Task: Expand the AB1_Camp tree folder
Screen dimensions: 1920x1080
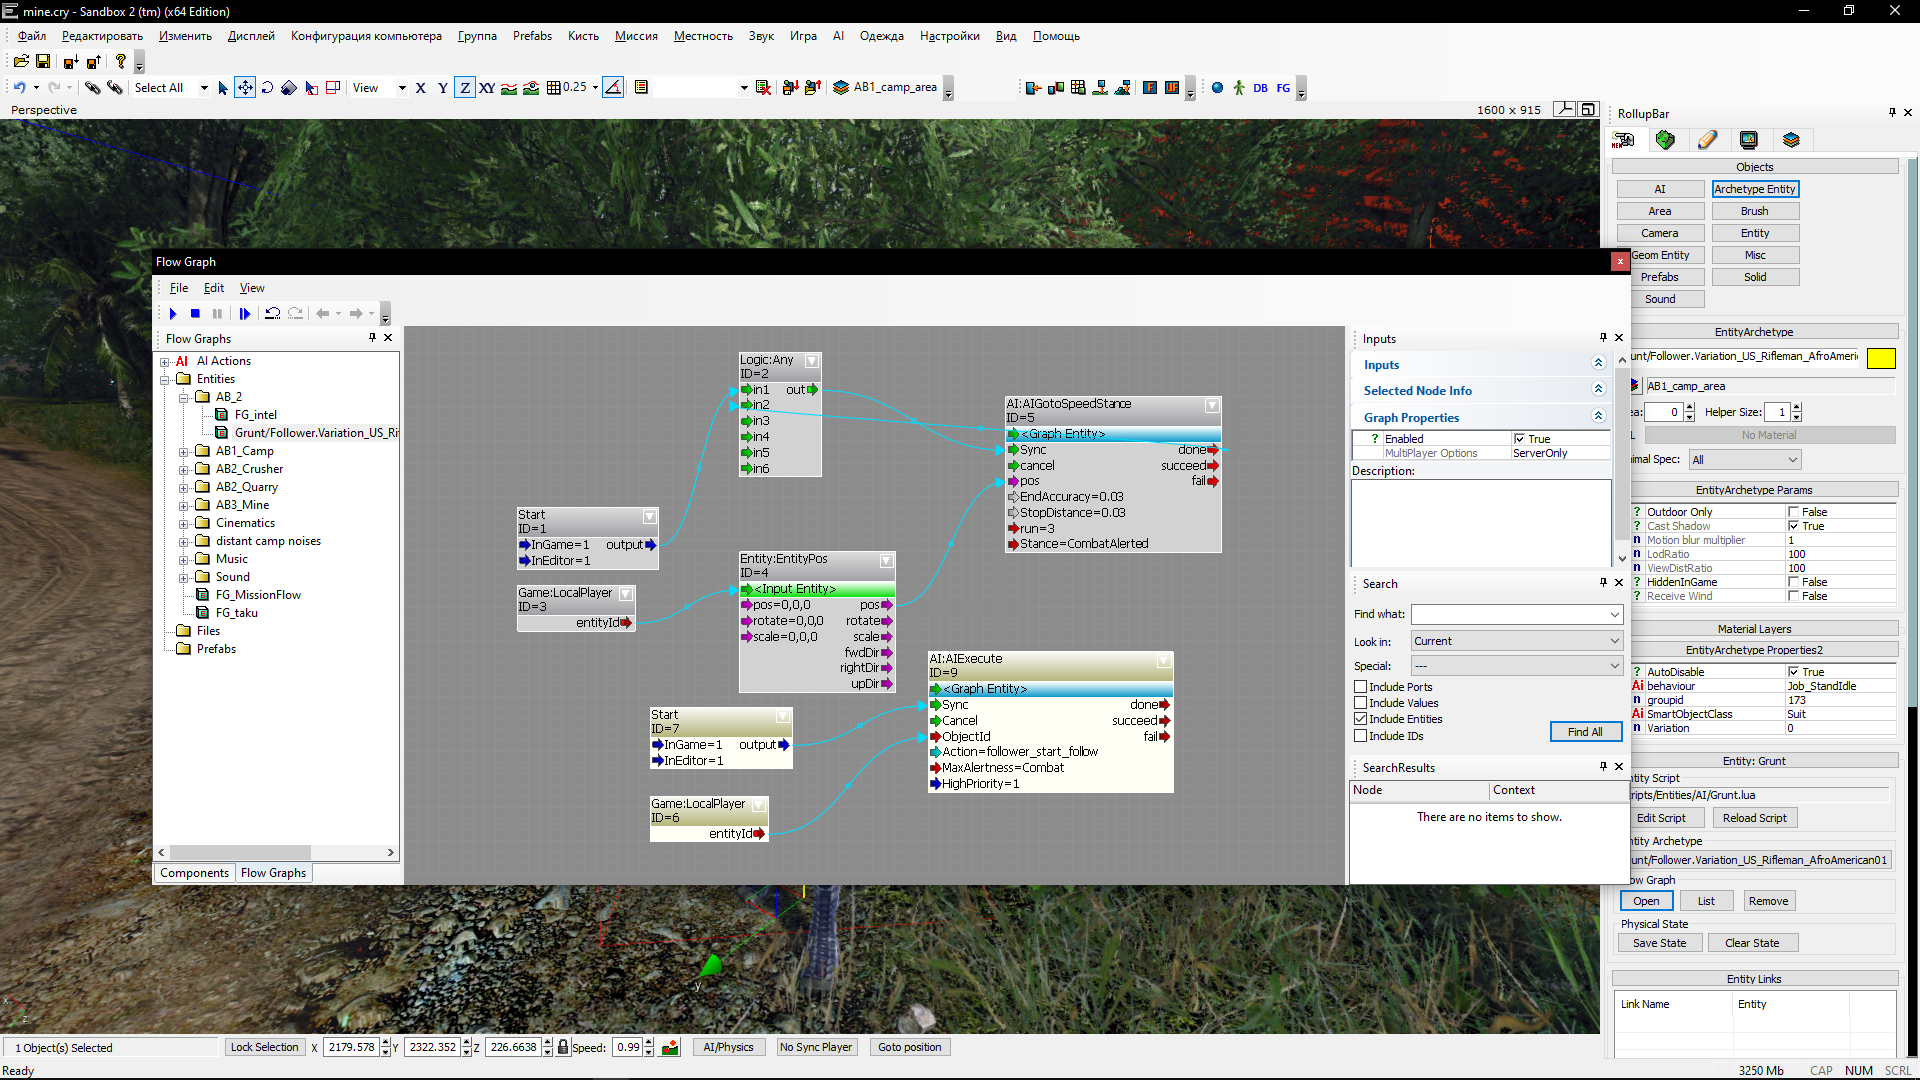Action: (184, 452)
